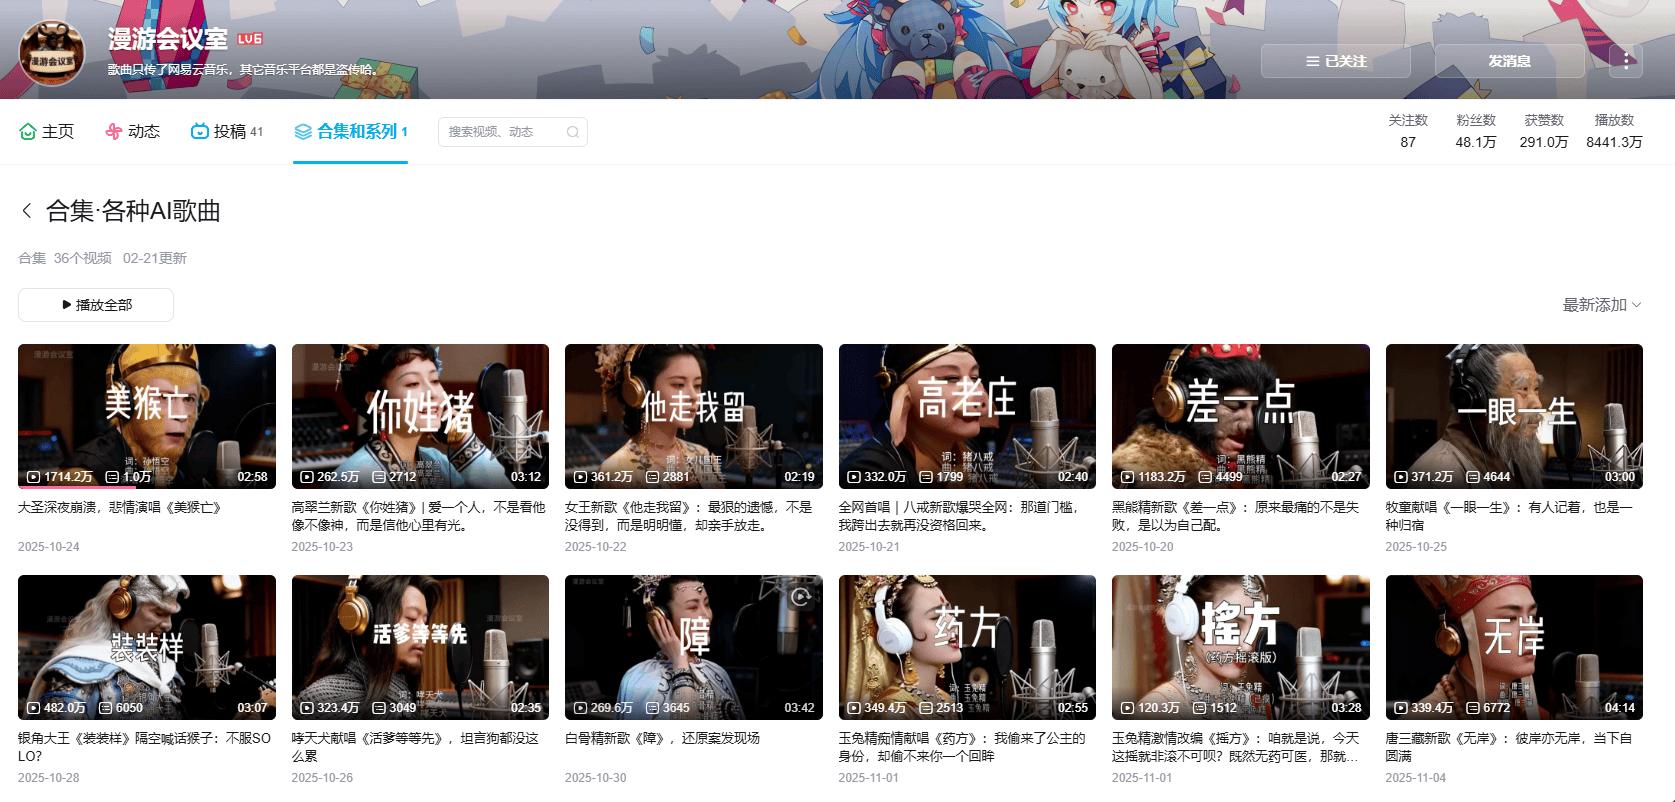This screenshot has height=802, width=1675.
Task: Click the back arrow beside 合集·各种AI歌曲
Action: coord(27,211)
